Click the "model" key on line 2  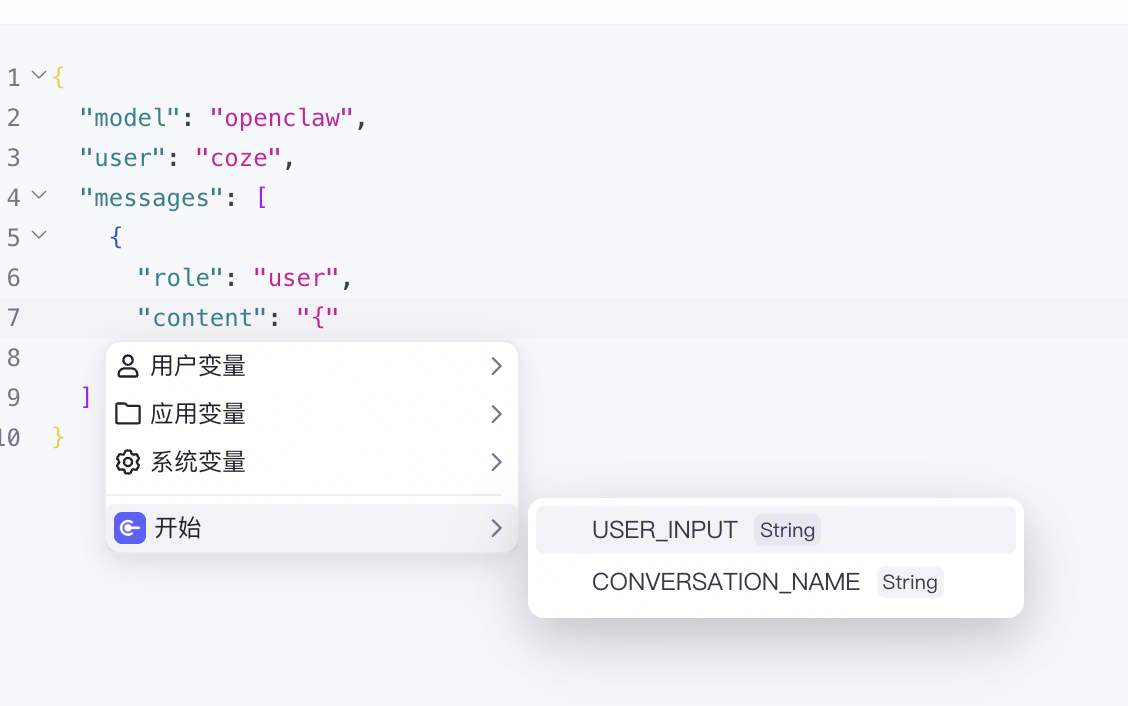[131, 118]
